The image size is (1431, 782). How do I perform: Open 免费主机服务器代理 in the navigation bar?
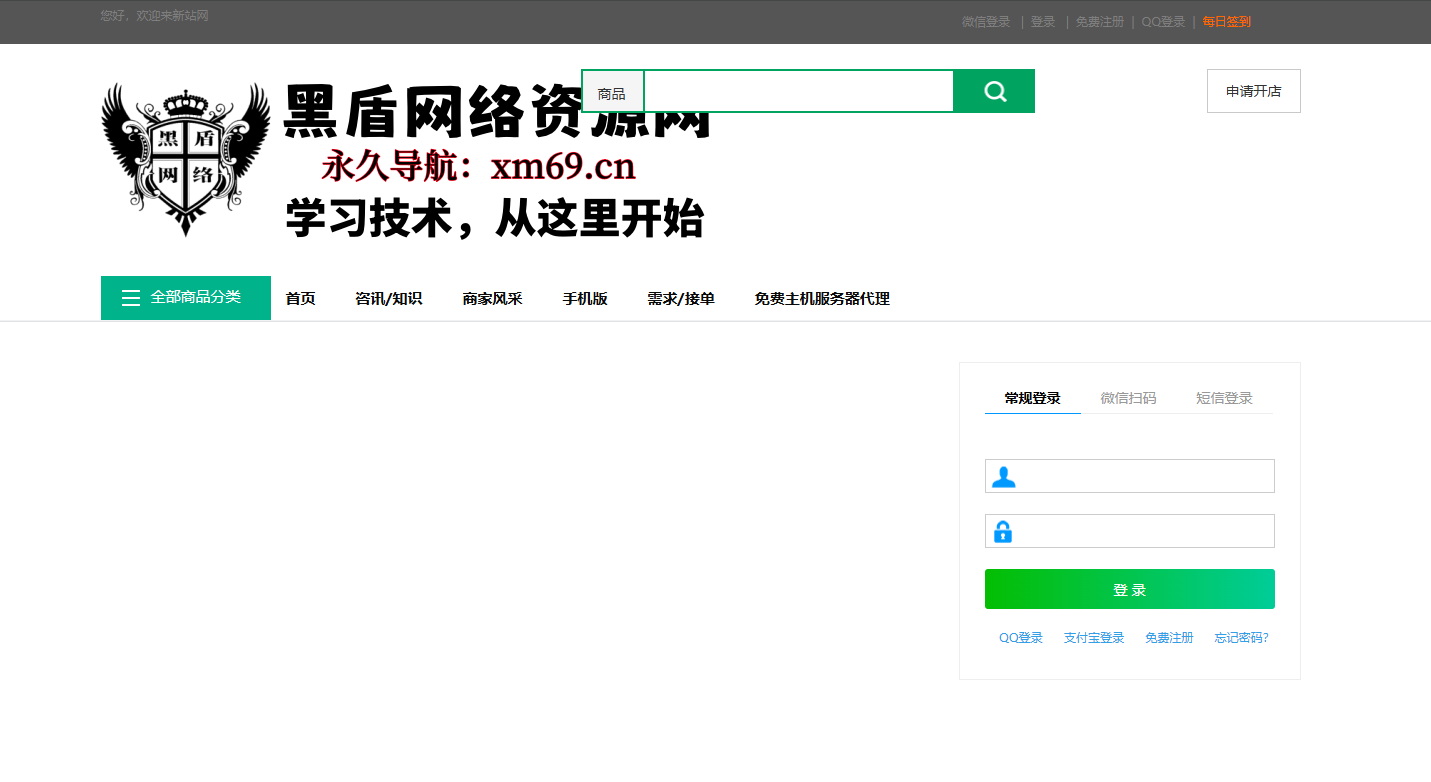click(822, 298)
